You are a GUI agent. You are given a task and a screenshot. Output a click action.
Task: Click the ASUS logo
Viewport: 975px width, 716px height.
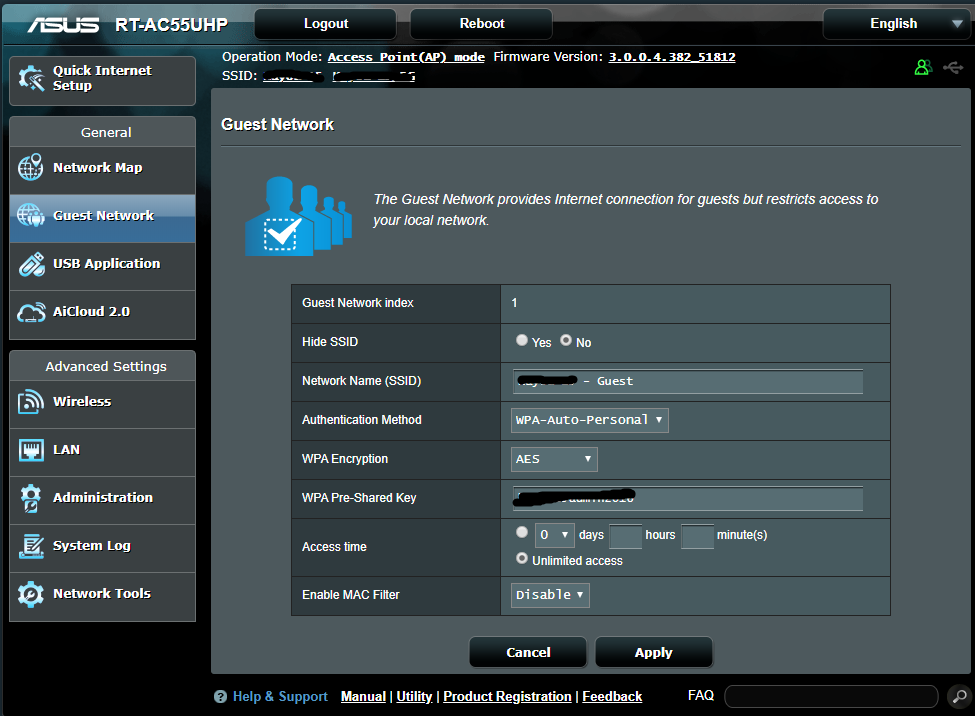[x=63, y=24]
